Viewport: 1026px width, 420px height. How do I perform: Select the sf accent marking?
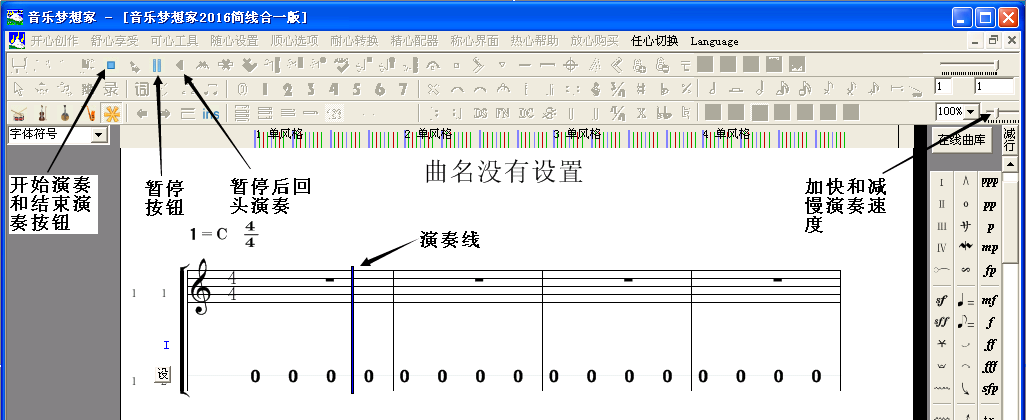click(x=941, y=301)
